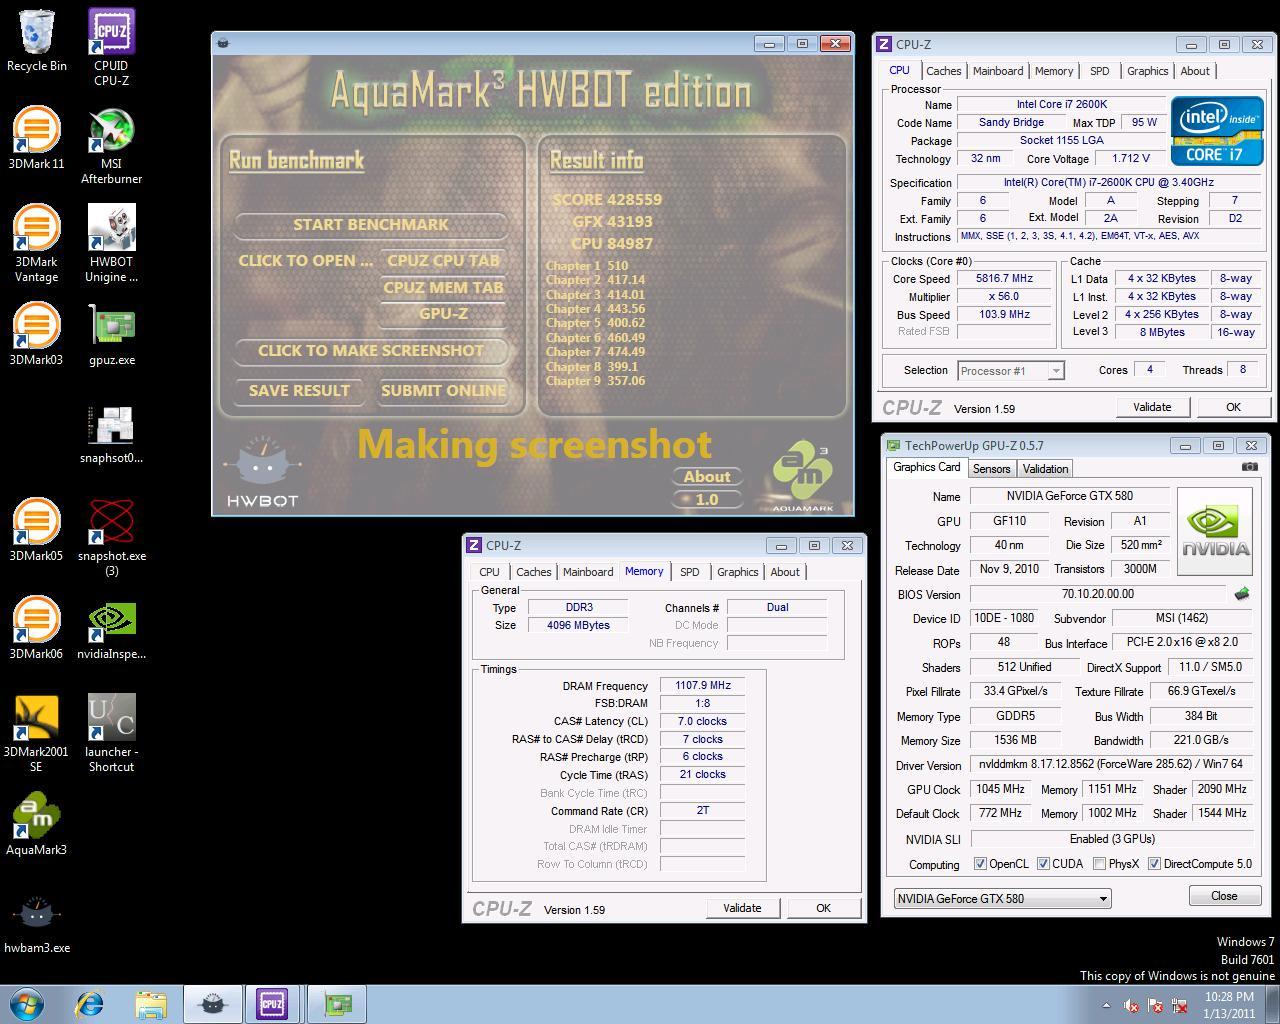
Task: Launch AquaMark3 desktop icon
Action: tap(37, 824)
